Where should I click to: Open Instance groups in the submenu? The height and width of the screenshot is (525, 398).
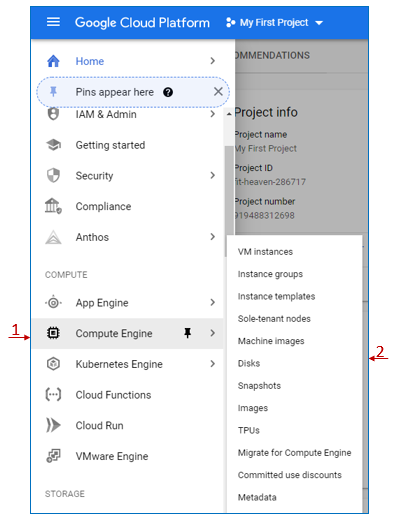(270, 274)
